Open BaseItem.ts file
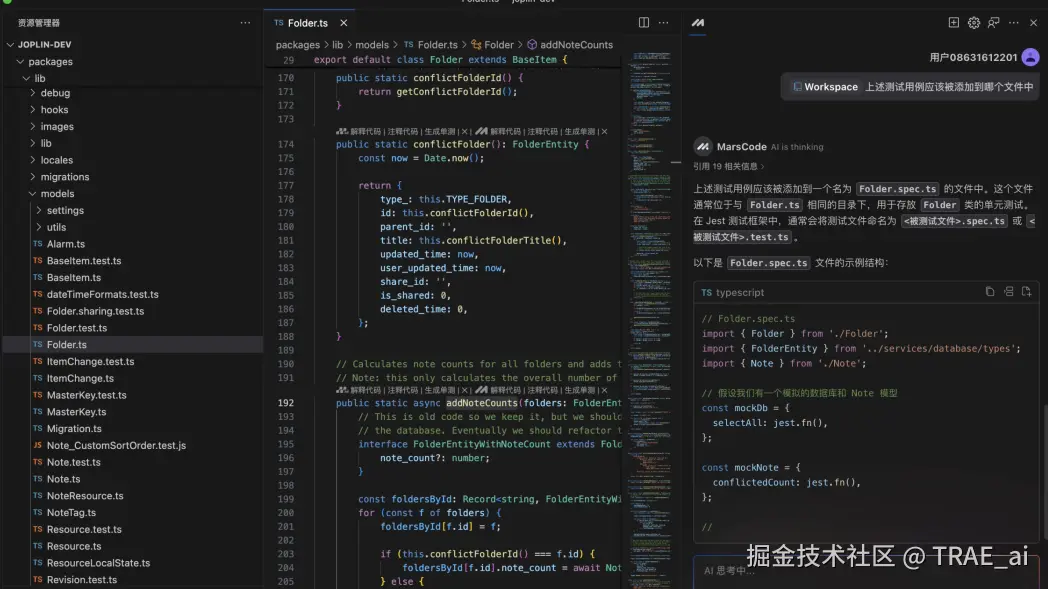The width and height of the screenshot is (1048, 589). (x=132, y=277)
